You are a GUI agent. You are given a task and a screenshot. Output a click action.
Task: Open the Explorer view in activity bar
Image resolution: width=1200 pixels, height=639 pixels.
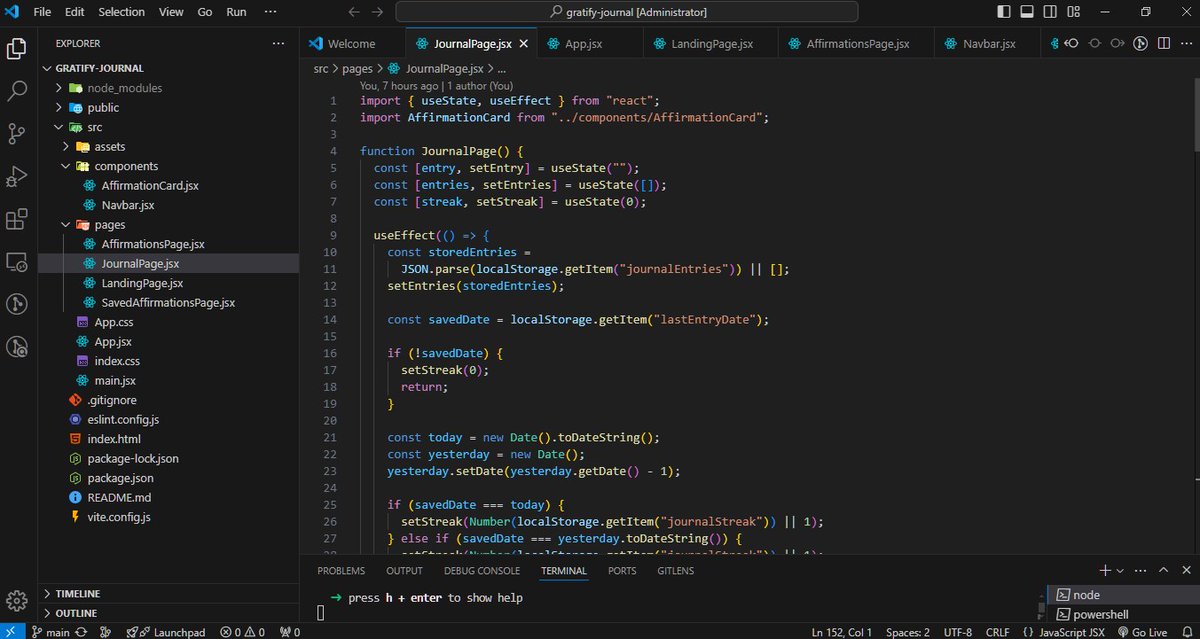tap(17, 48)
